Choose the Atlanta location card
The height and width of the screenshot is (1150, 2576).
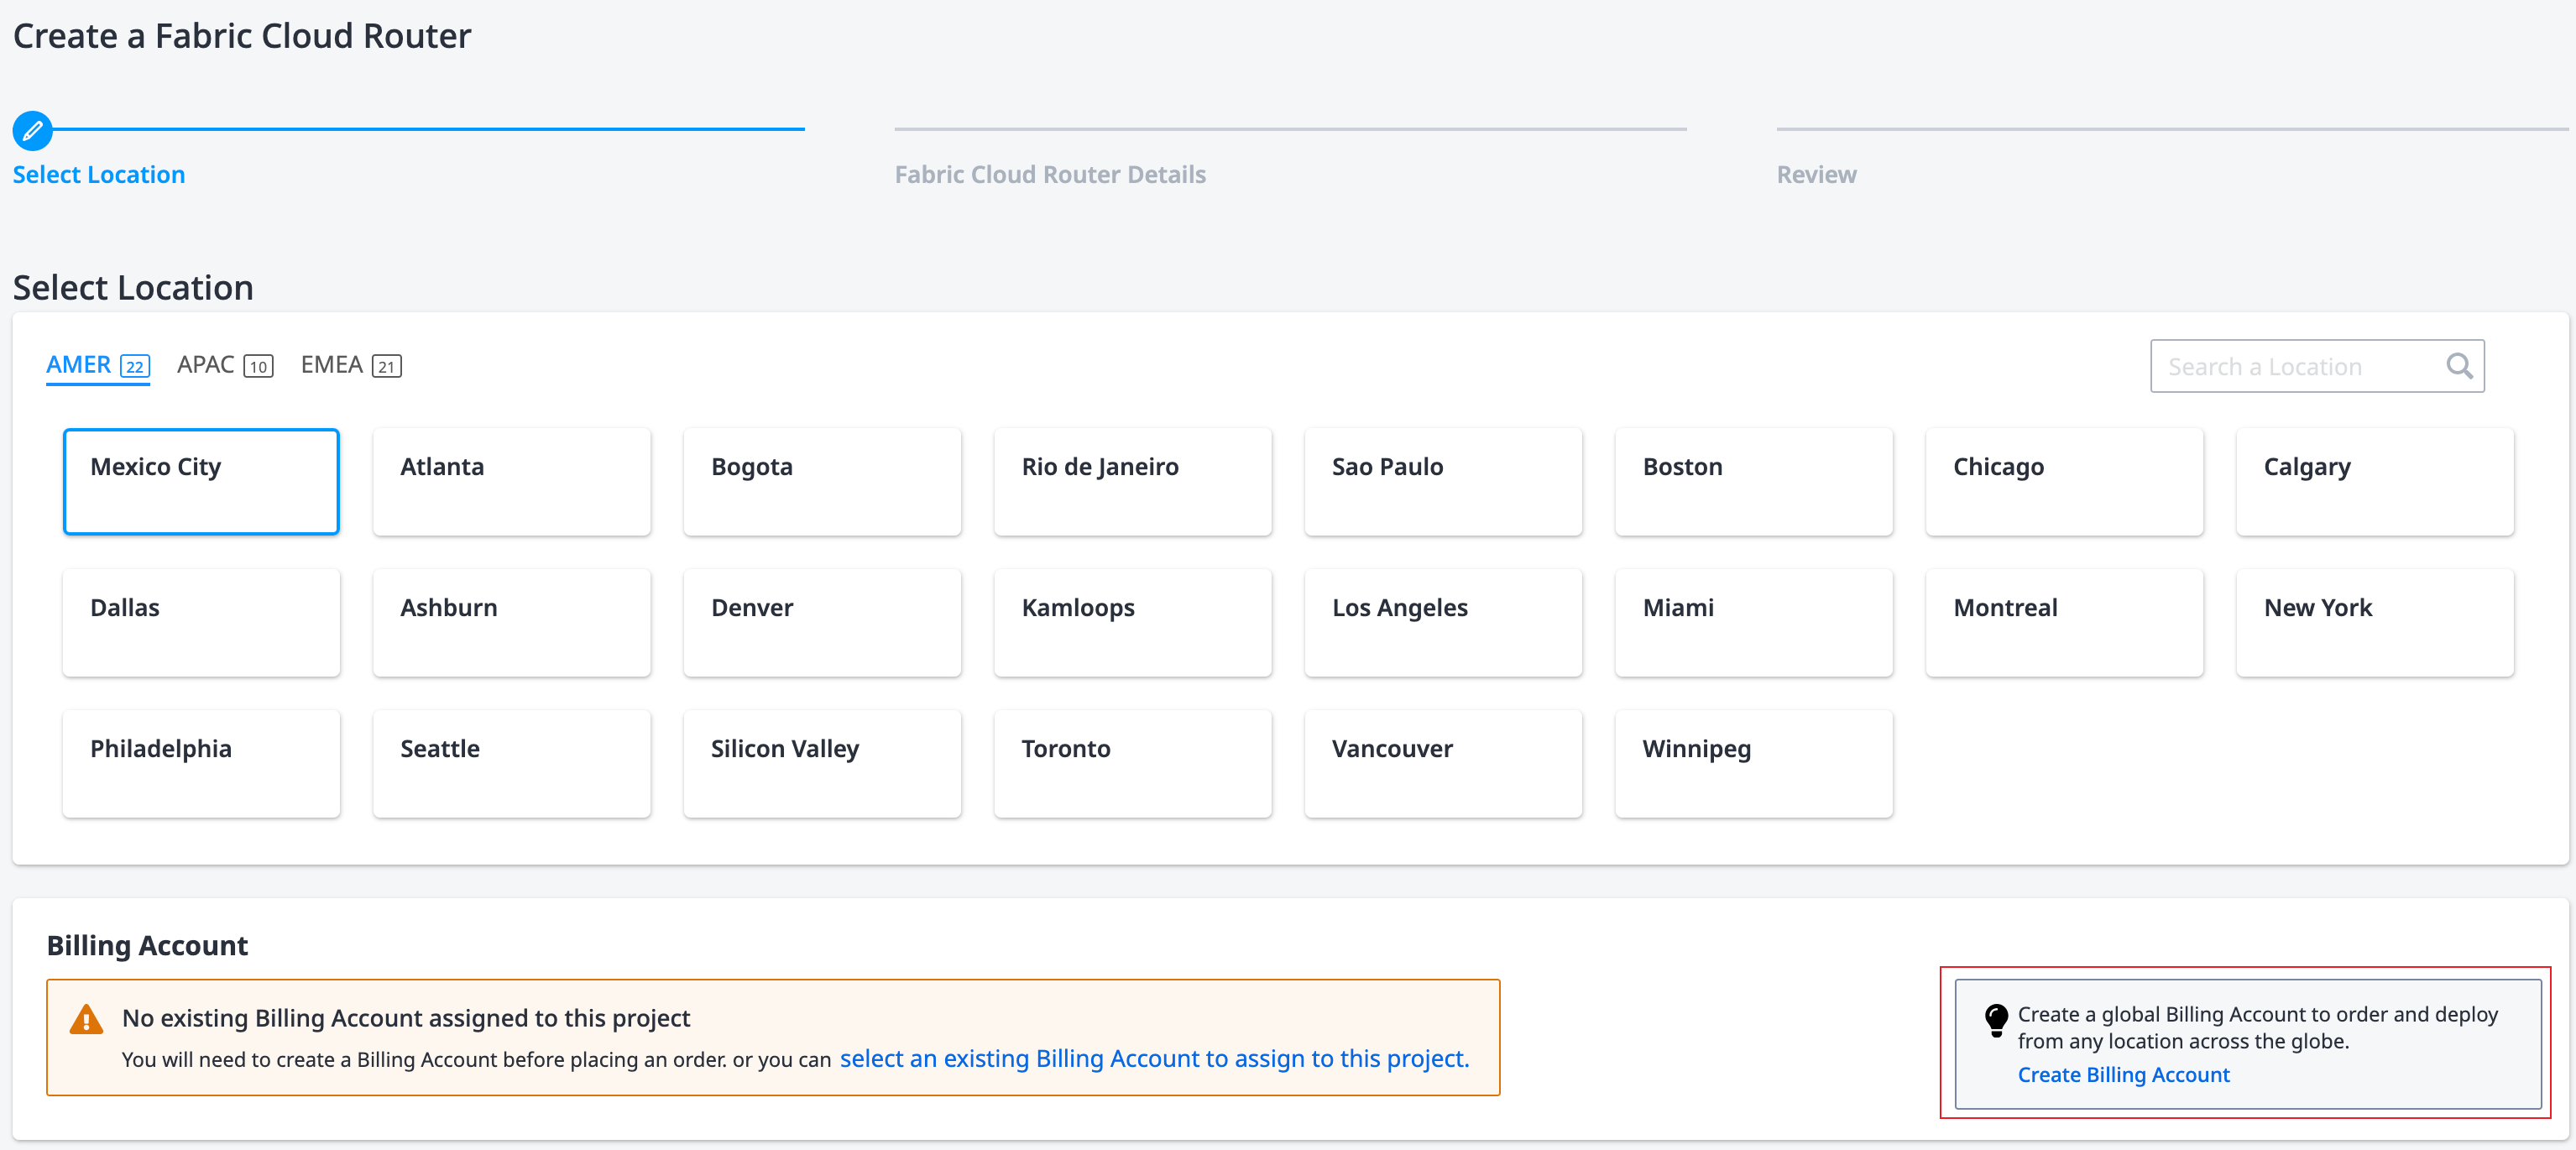coord(511,481)
